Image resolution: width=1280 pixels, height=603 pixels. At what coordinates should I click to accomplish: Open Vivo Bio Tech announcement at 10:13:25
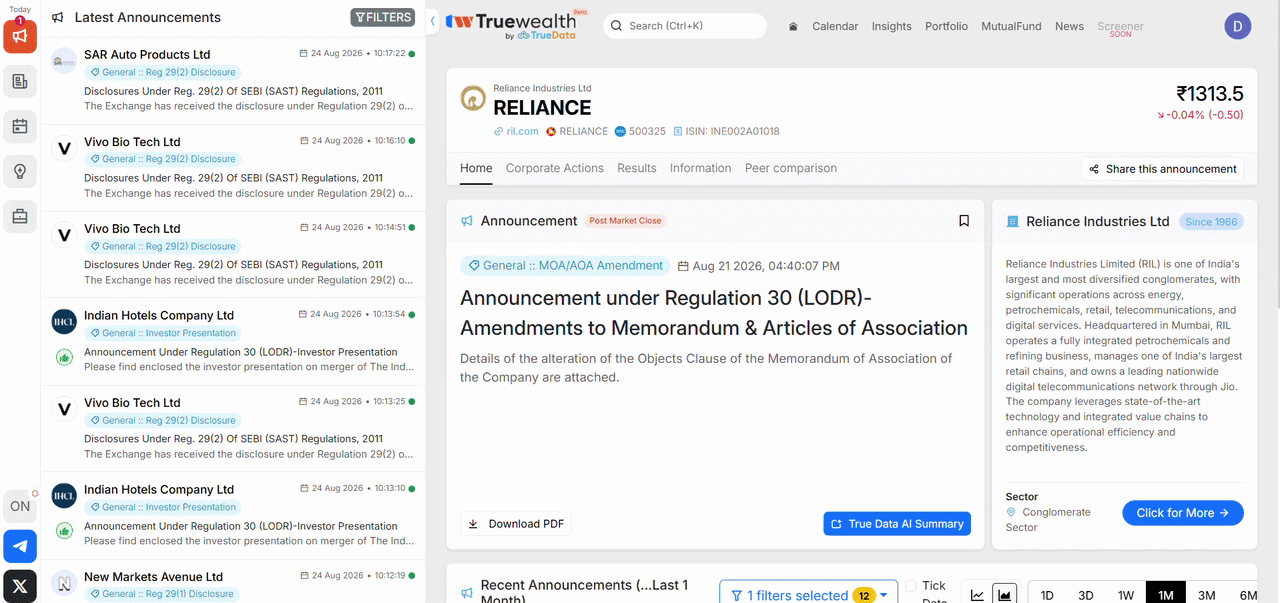[x=233, y=428]
